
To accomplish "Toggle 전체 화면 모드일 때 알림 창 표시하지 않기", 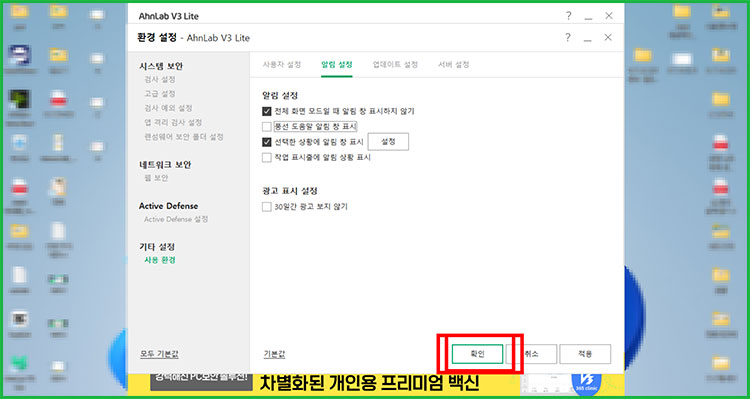I will pos(266,111).
